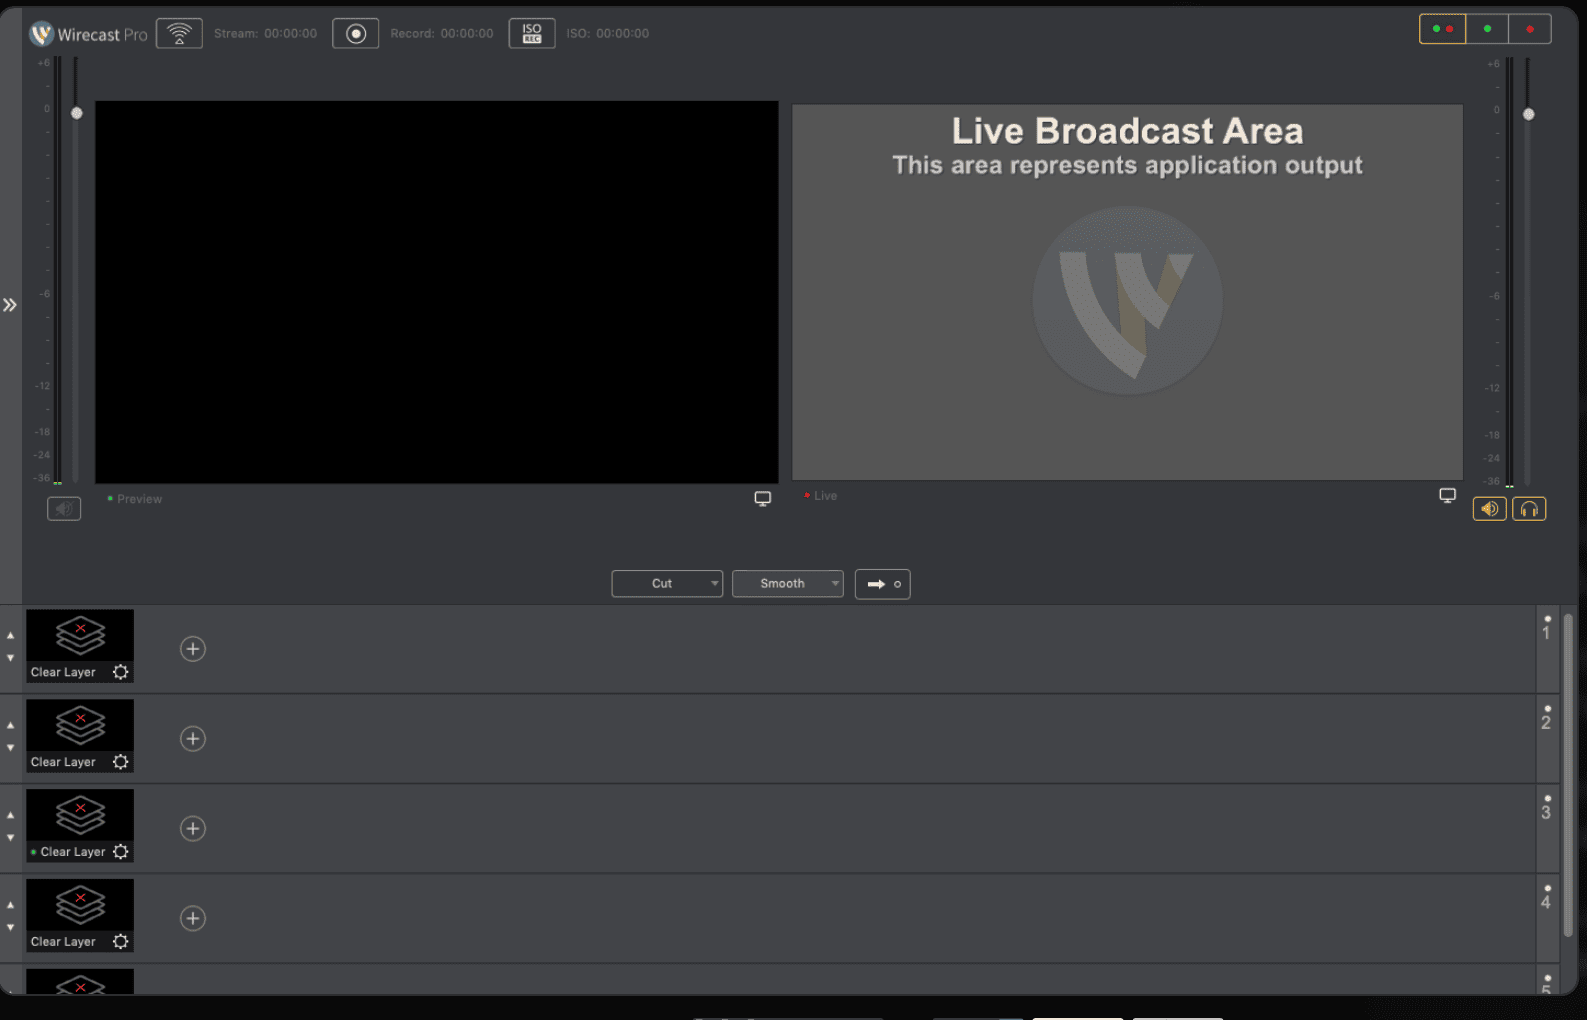The width and height of the screenshot is (1587, 1020).
Task: Move layer 1 down with arrow
Action: 11,658
